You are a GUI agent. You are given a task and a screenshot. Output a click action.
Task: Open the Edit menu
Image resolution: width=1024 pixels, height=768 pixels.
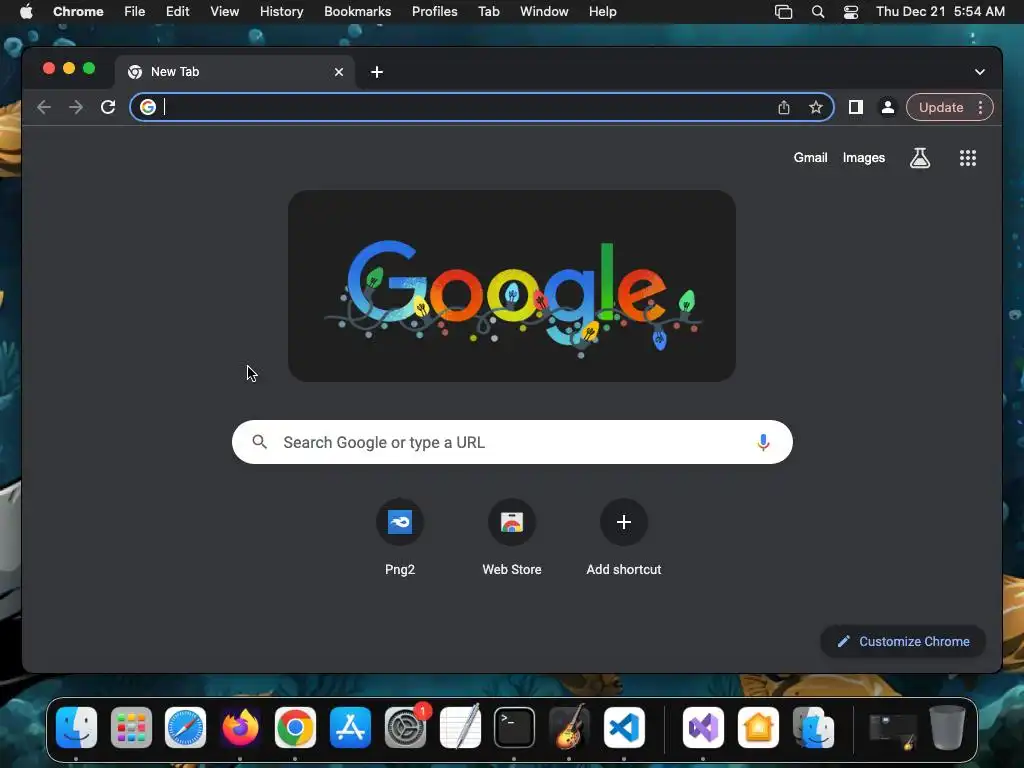pos(177,12)
